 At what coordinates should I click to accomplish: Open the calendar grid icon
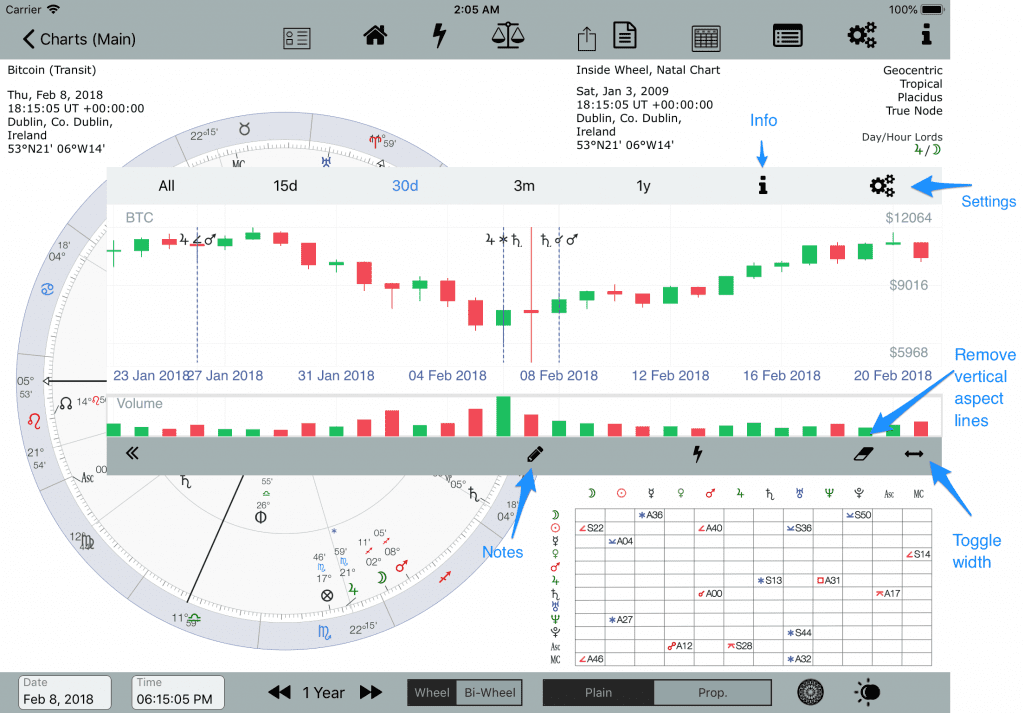pos(705,39)
